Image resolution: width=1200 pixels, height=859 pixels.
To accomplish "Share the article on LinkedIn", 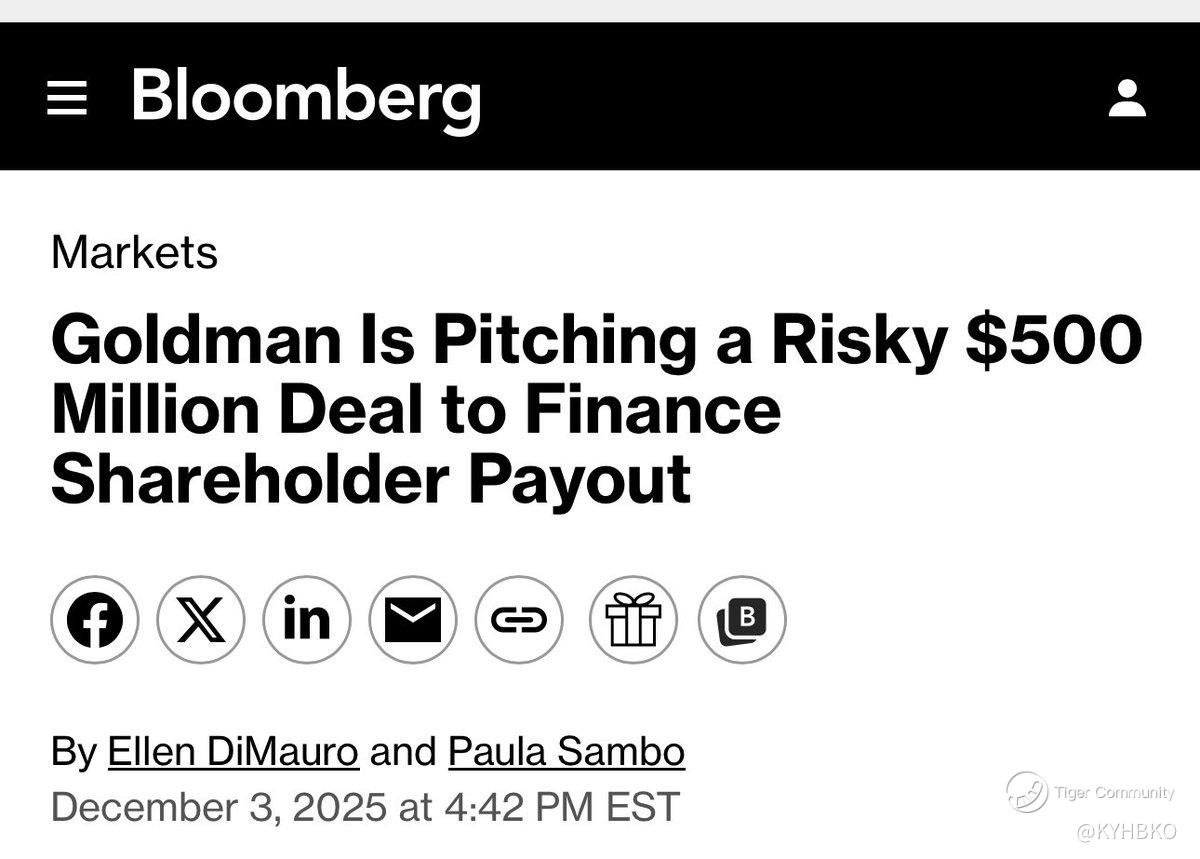I will coord(306,620).
